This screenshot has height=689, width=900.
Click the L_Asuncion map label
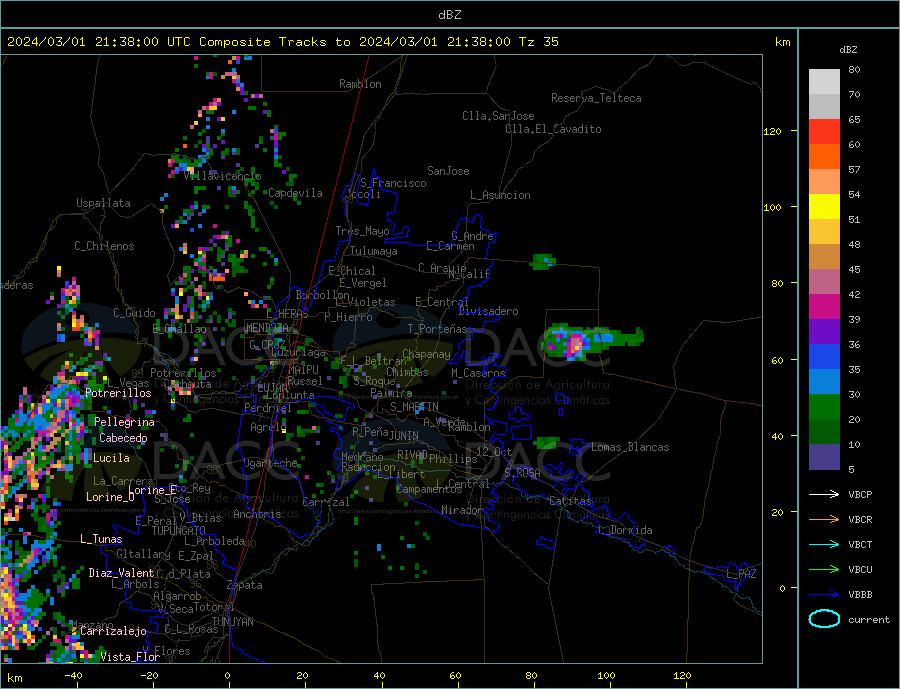(500, 195)
